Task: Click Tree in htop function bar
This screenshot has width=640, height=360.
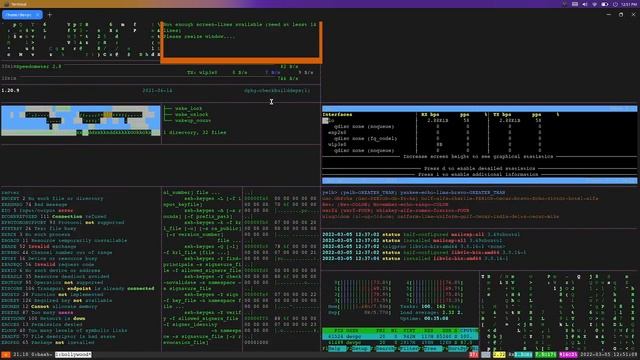Action: [x=432, y=349]
